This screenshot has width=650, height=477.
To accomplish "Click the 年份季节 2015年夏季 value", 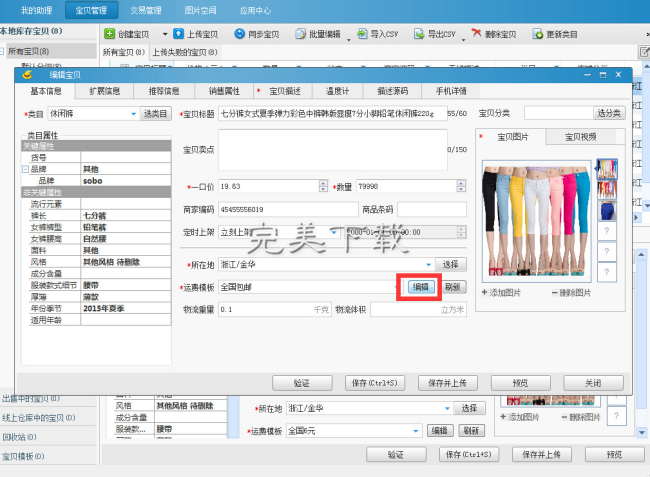I will coord(126,309).
